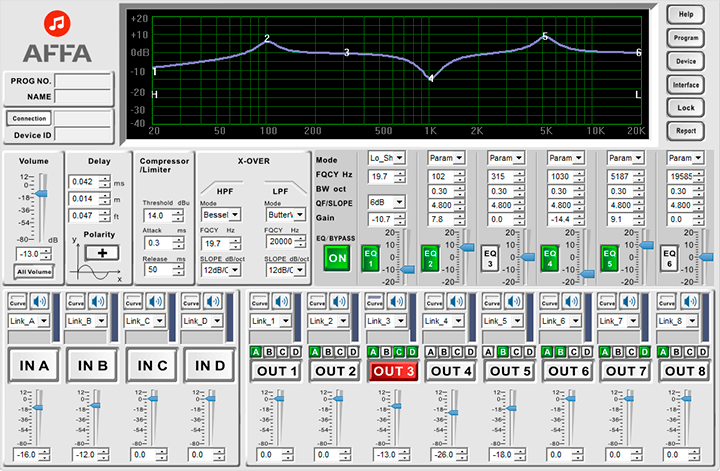Mute the IN D channel speaker icon
The image size is (720, 471).
click(213, 302)
